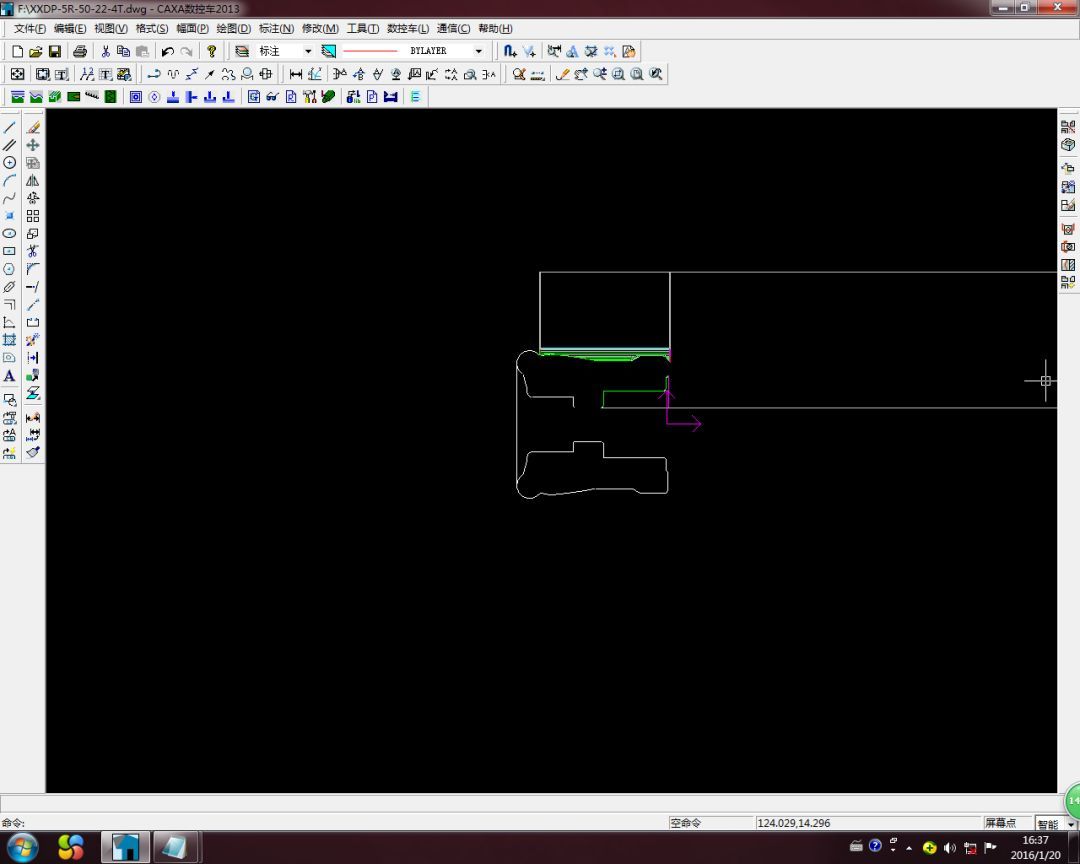Screen dimensions: 1080x864
Task: Open the 数控车(L) menu
Action: (407, 29)
